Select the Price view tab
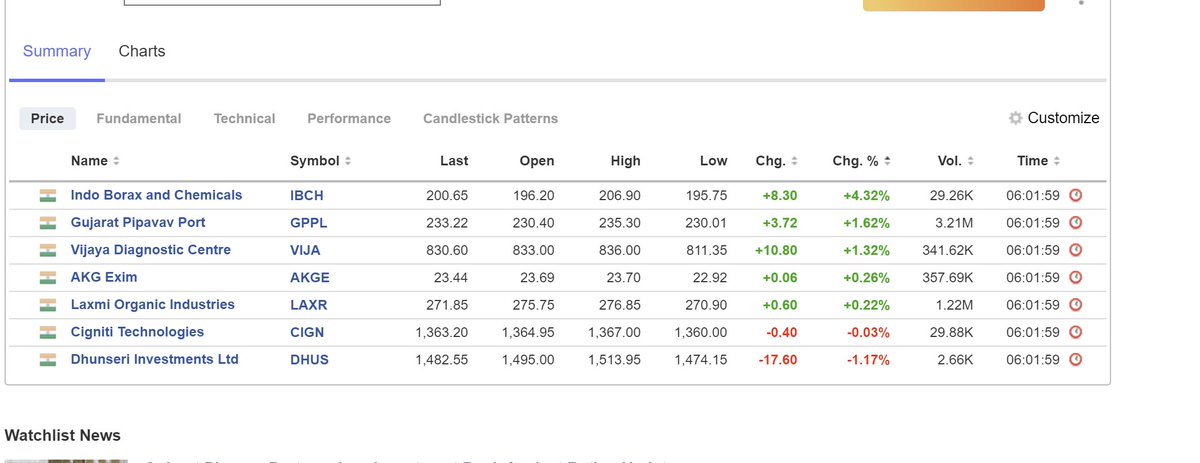1200x463 pixels. [47, 118]
